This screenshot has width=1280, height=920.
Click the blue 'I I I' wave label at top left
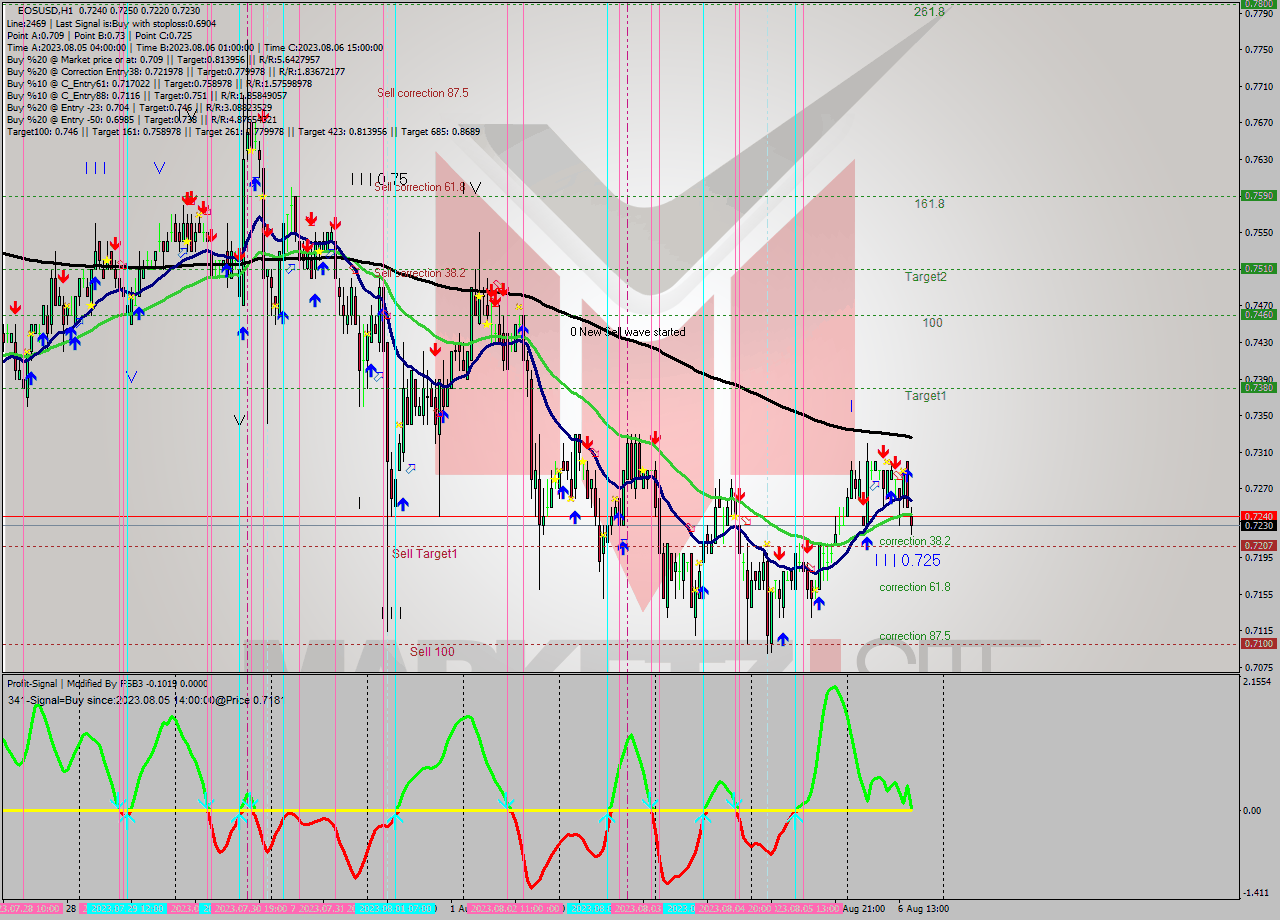[x=96, y=168]
